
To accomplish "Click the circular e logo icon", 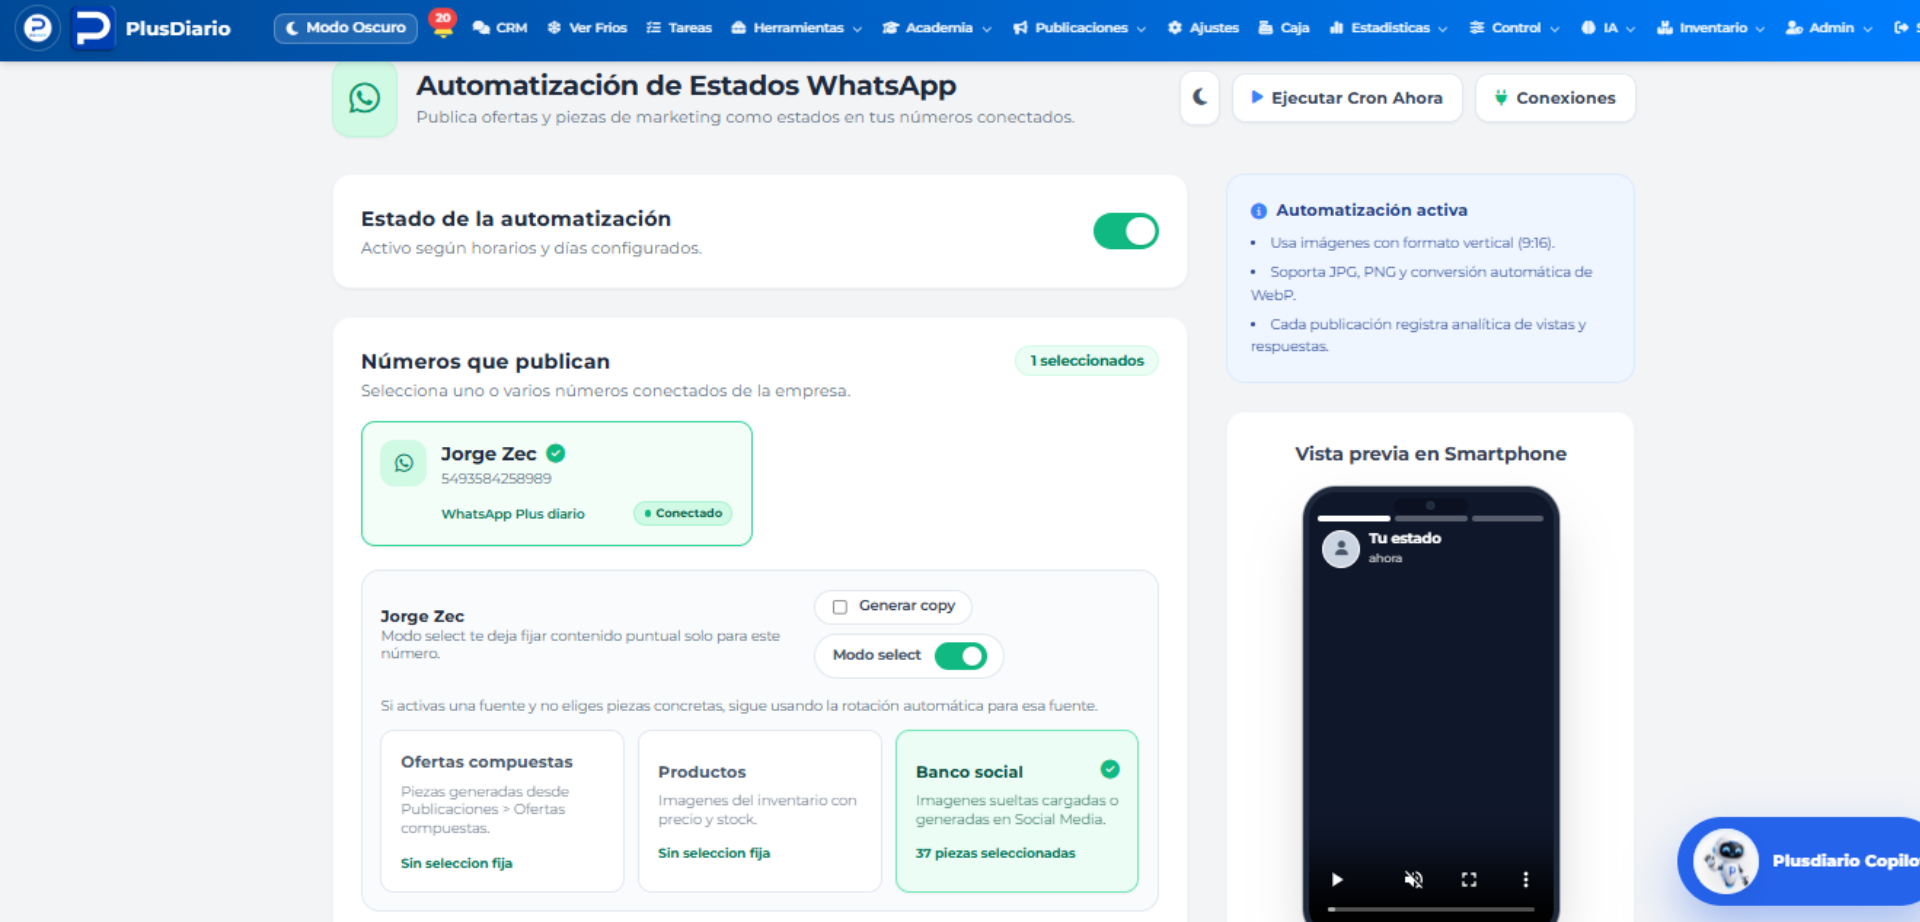I will (x=37, y=28).
